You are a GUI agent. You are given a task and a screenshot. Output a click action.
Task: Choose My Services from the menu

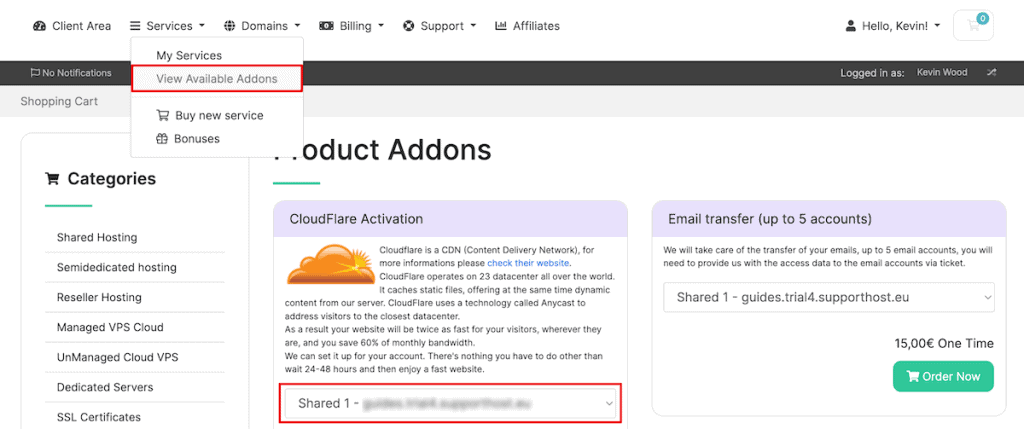point(189,56)
